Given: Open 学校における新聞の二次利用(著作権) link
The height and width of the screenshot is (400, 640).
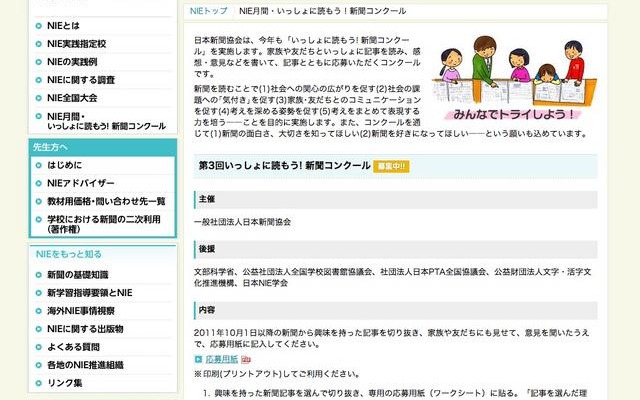Looking at the screenshot, I should coord(104,224).
